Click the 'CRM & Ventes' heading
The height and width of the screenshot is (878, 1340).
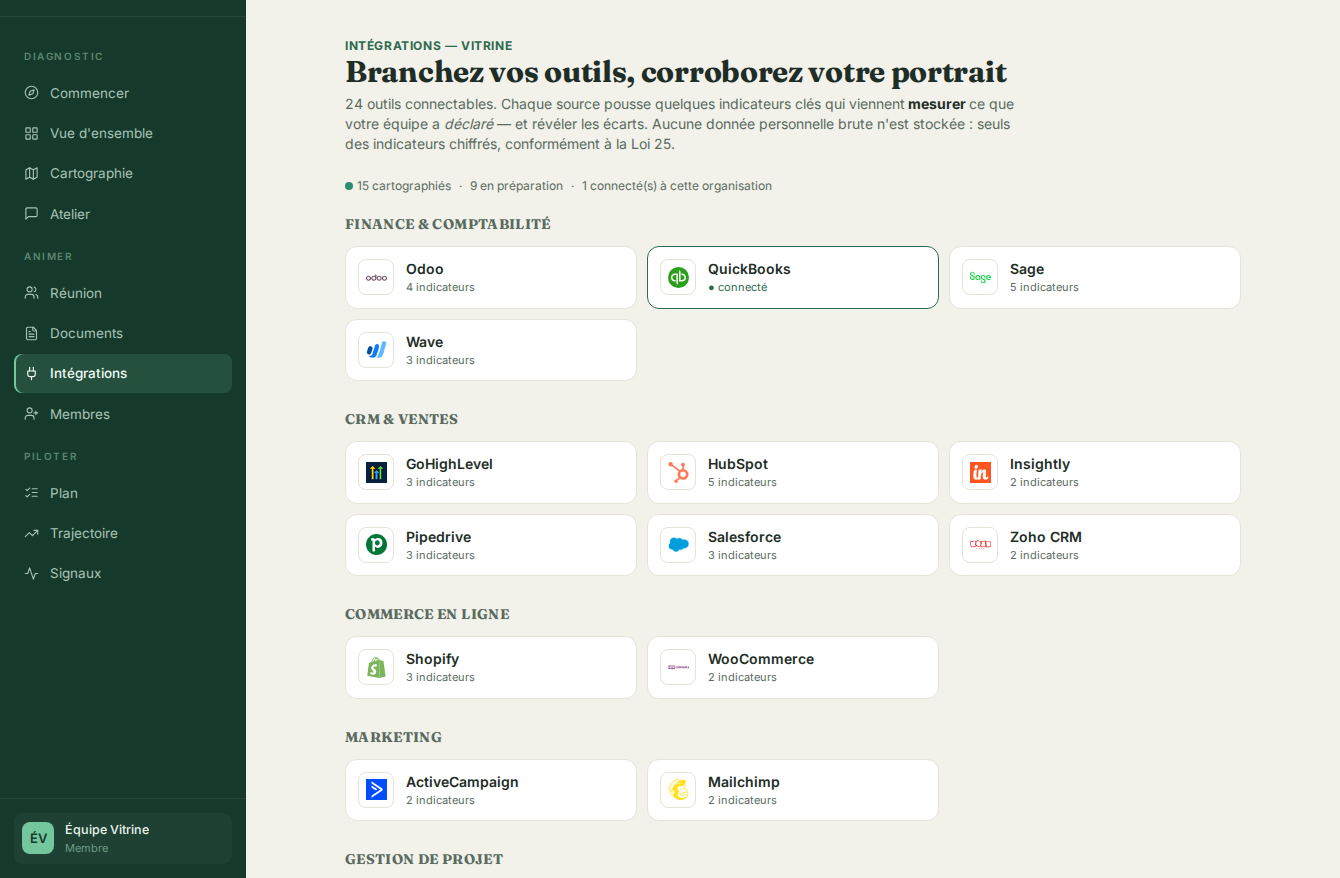click(x=401, y=419)
